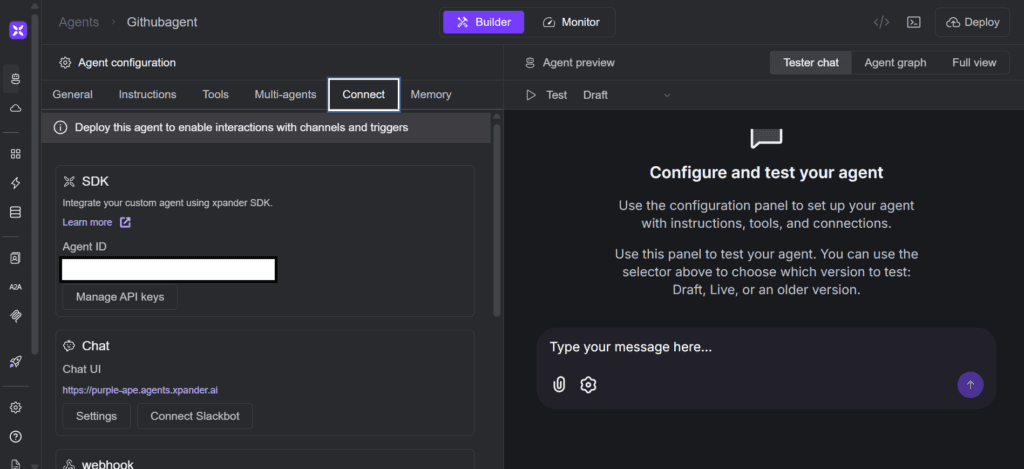Open the lightning bolt icon in sidebar
This screenshot has width=1024, height=469.
click(x=16, y=183)
